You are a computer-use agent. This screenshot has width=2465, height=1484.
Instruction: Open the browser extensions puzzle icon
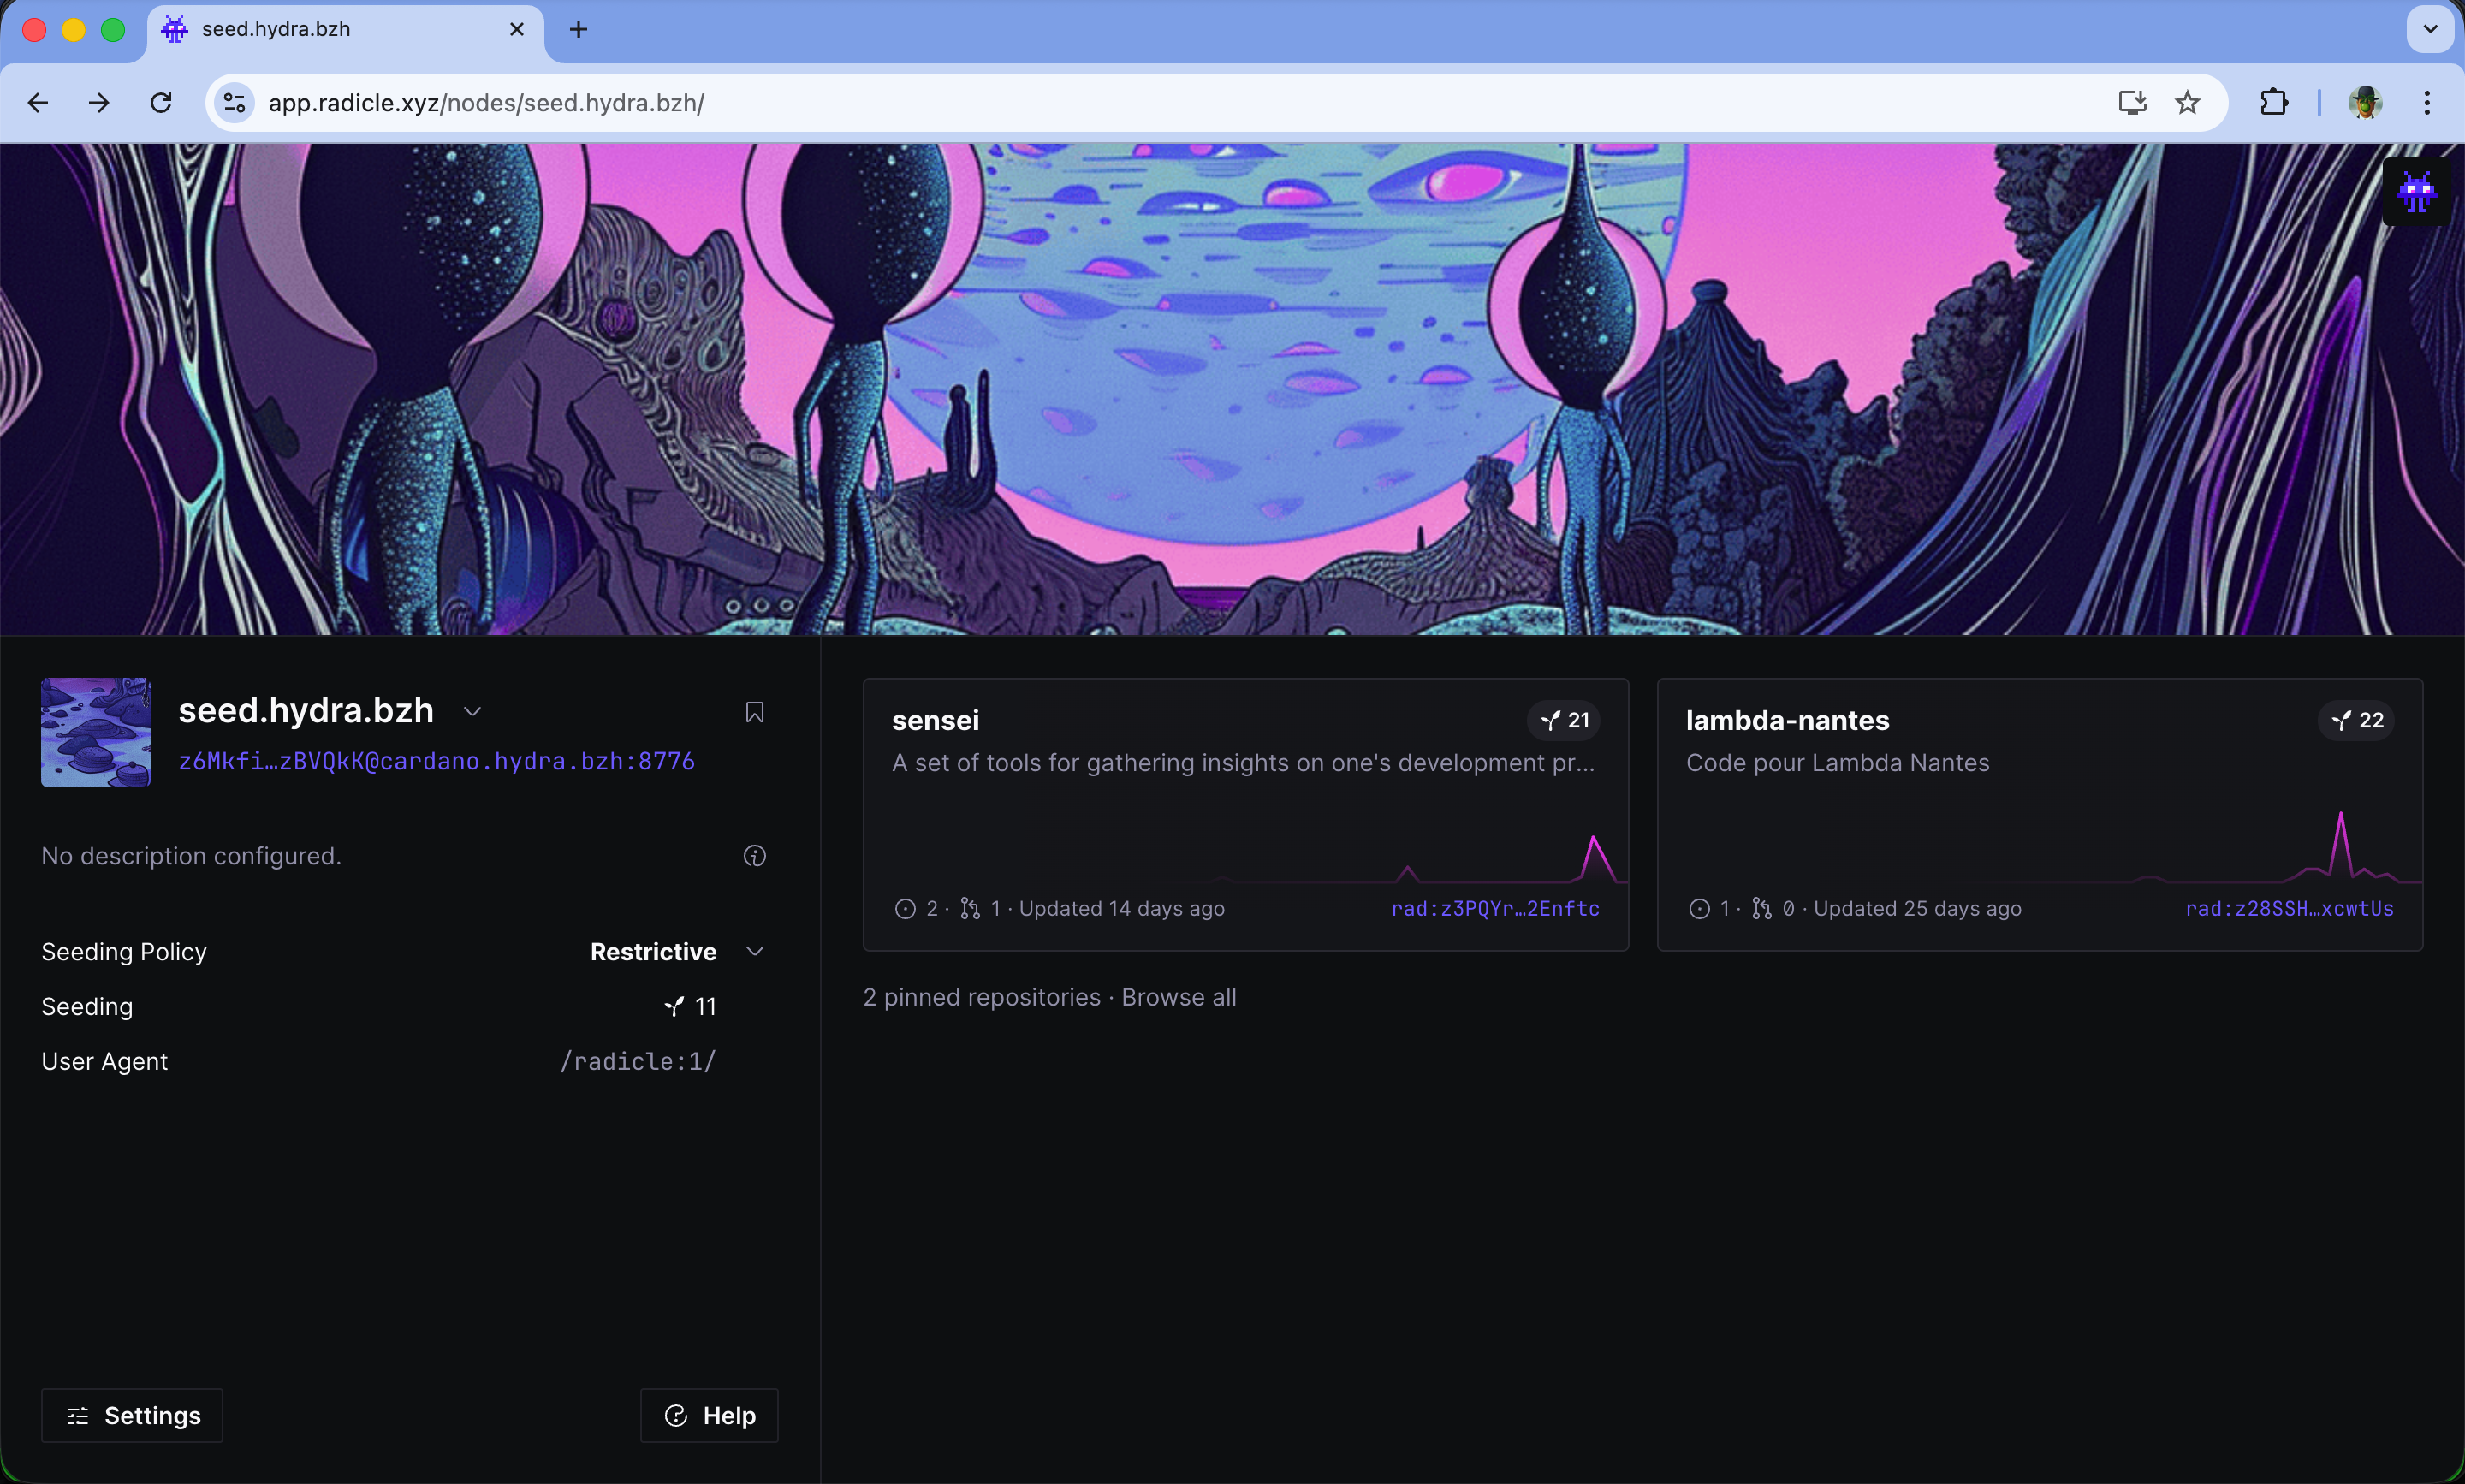pyautogui.click(x=2273, y=102)
